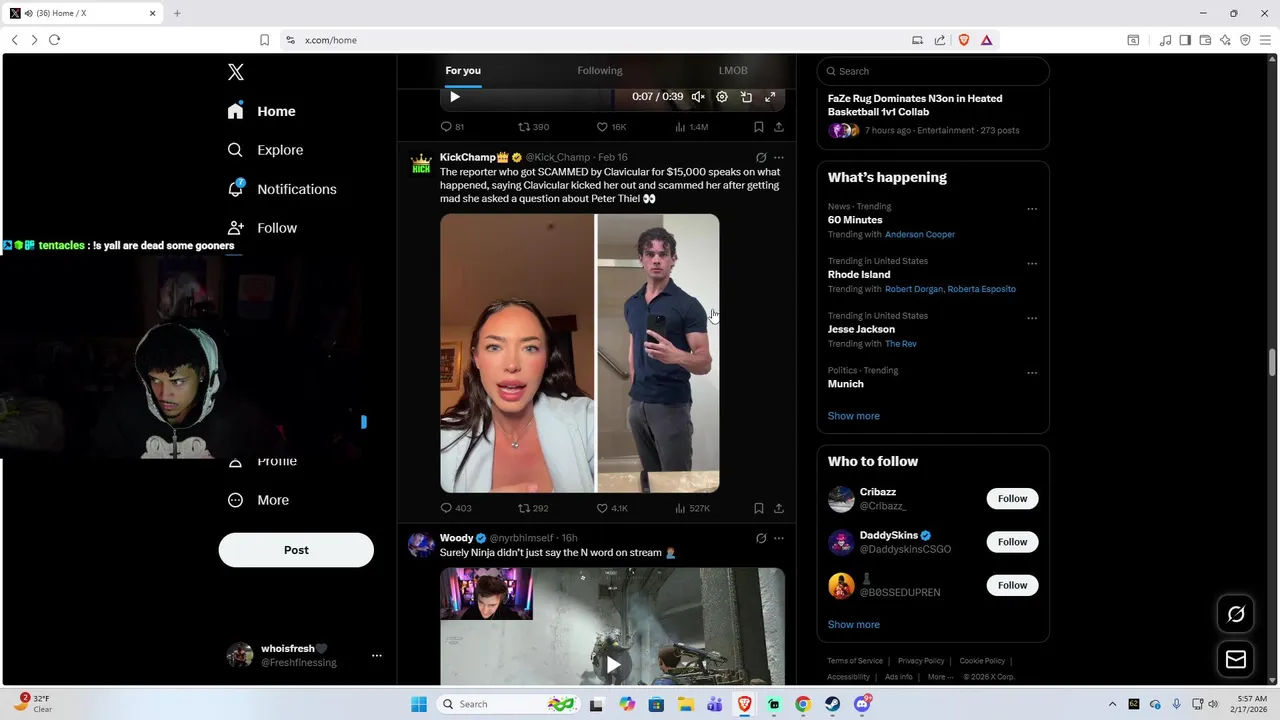This screenshot has height=720, width=1280.
Task: Repost KickChamp post with 292 reposts
Action: pyautogui.click(x=533, y=508)
